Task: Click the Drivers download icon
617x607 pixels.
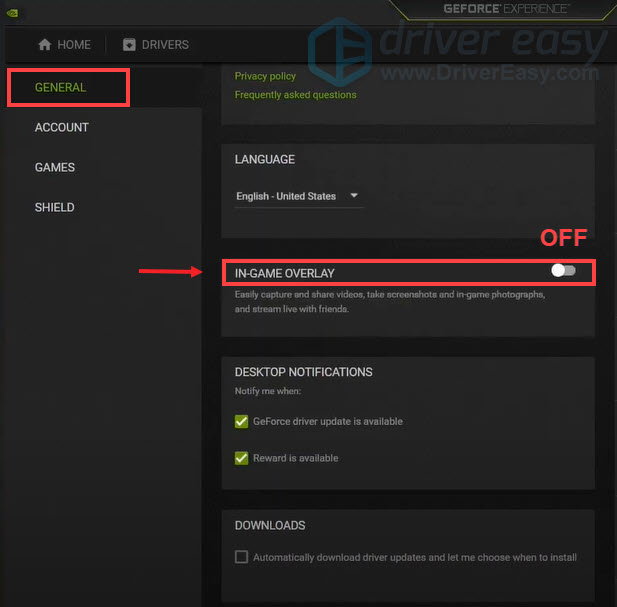Action: pyautogui.click(x=129, y=45)
